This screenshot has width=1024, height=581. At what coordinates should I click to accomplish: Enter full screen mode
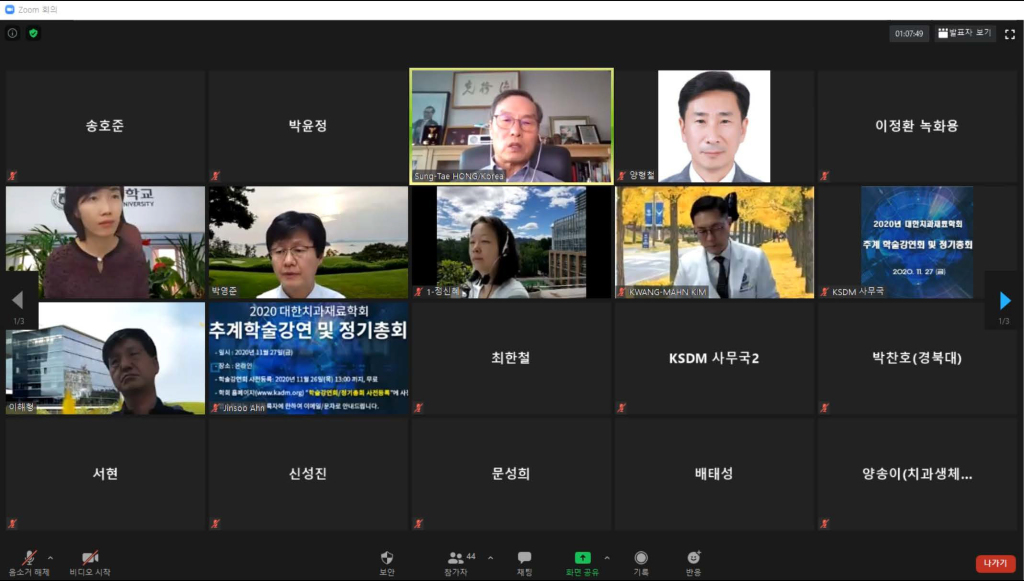pyautogui.click(x=1009, y=33)
